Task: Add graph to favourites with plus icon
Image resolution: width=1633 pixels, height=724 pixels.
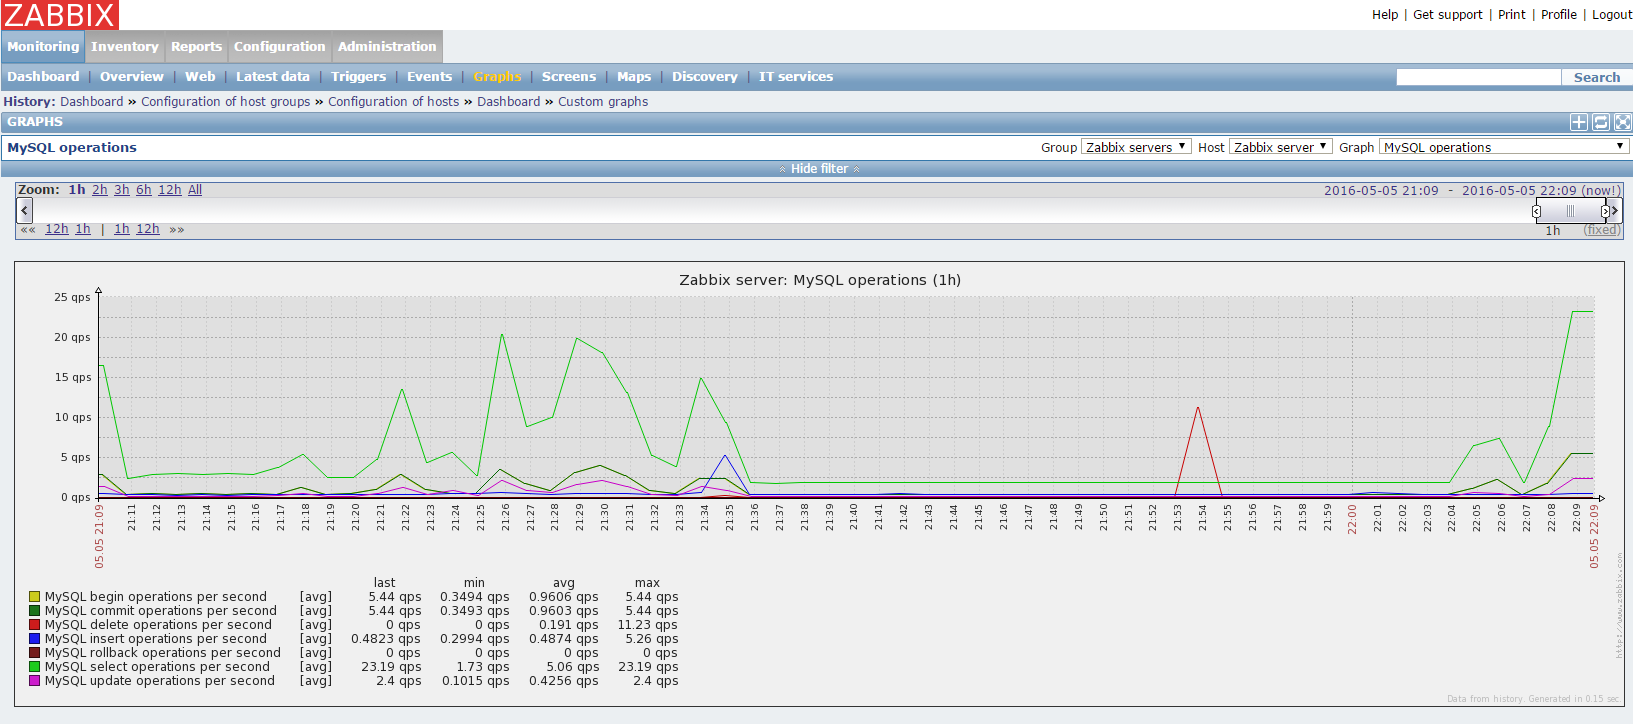Action: [1579, 122]
